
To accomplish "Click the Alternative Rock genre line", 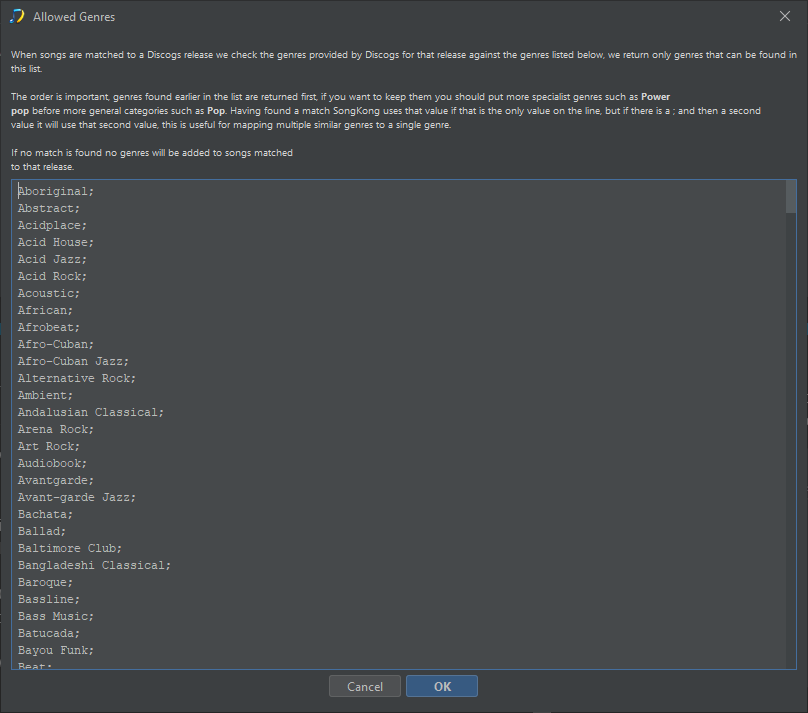I will coord(77,378).
